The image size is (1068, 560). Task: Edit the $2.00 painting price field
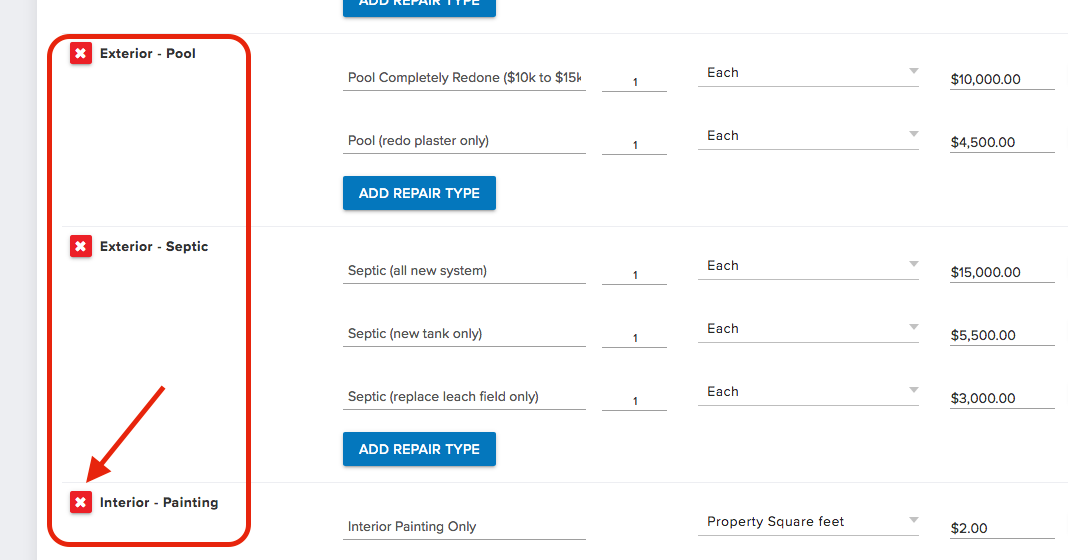tap(1002, 529)
